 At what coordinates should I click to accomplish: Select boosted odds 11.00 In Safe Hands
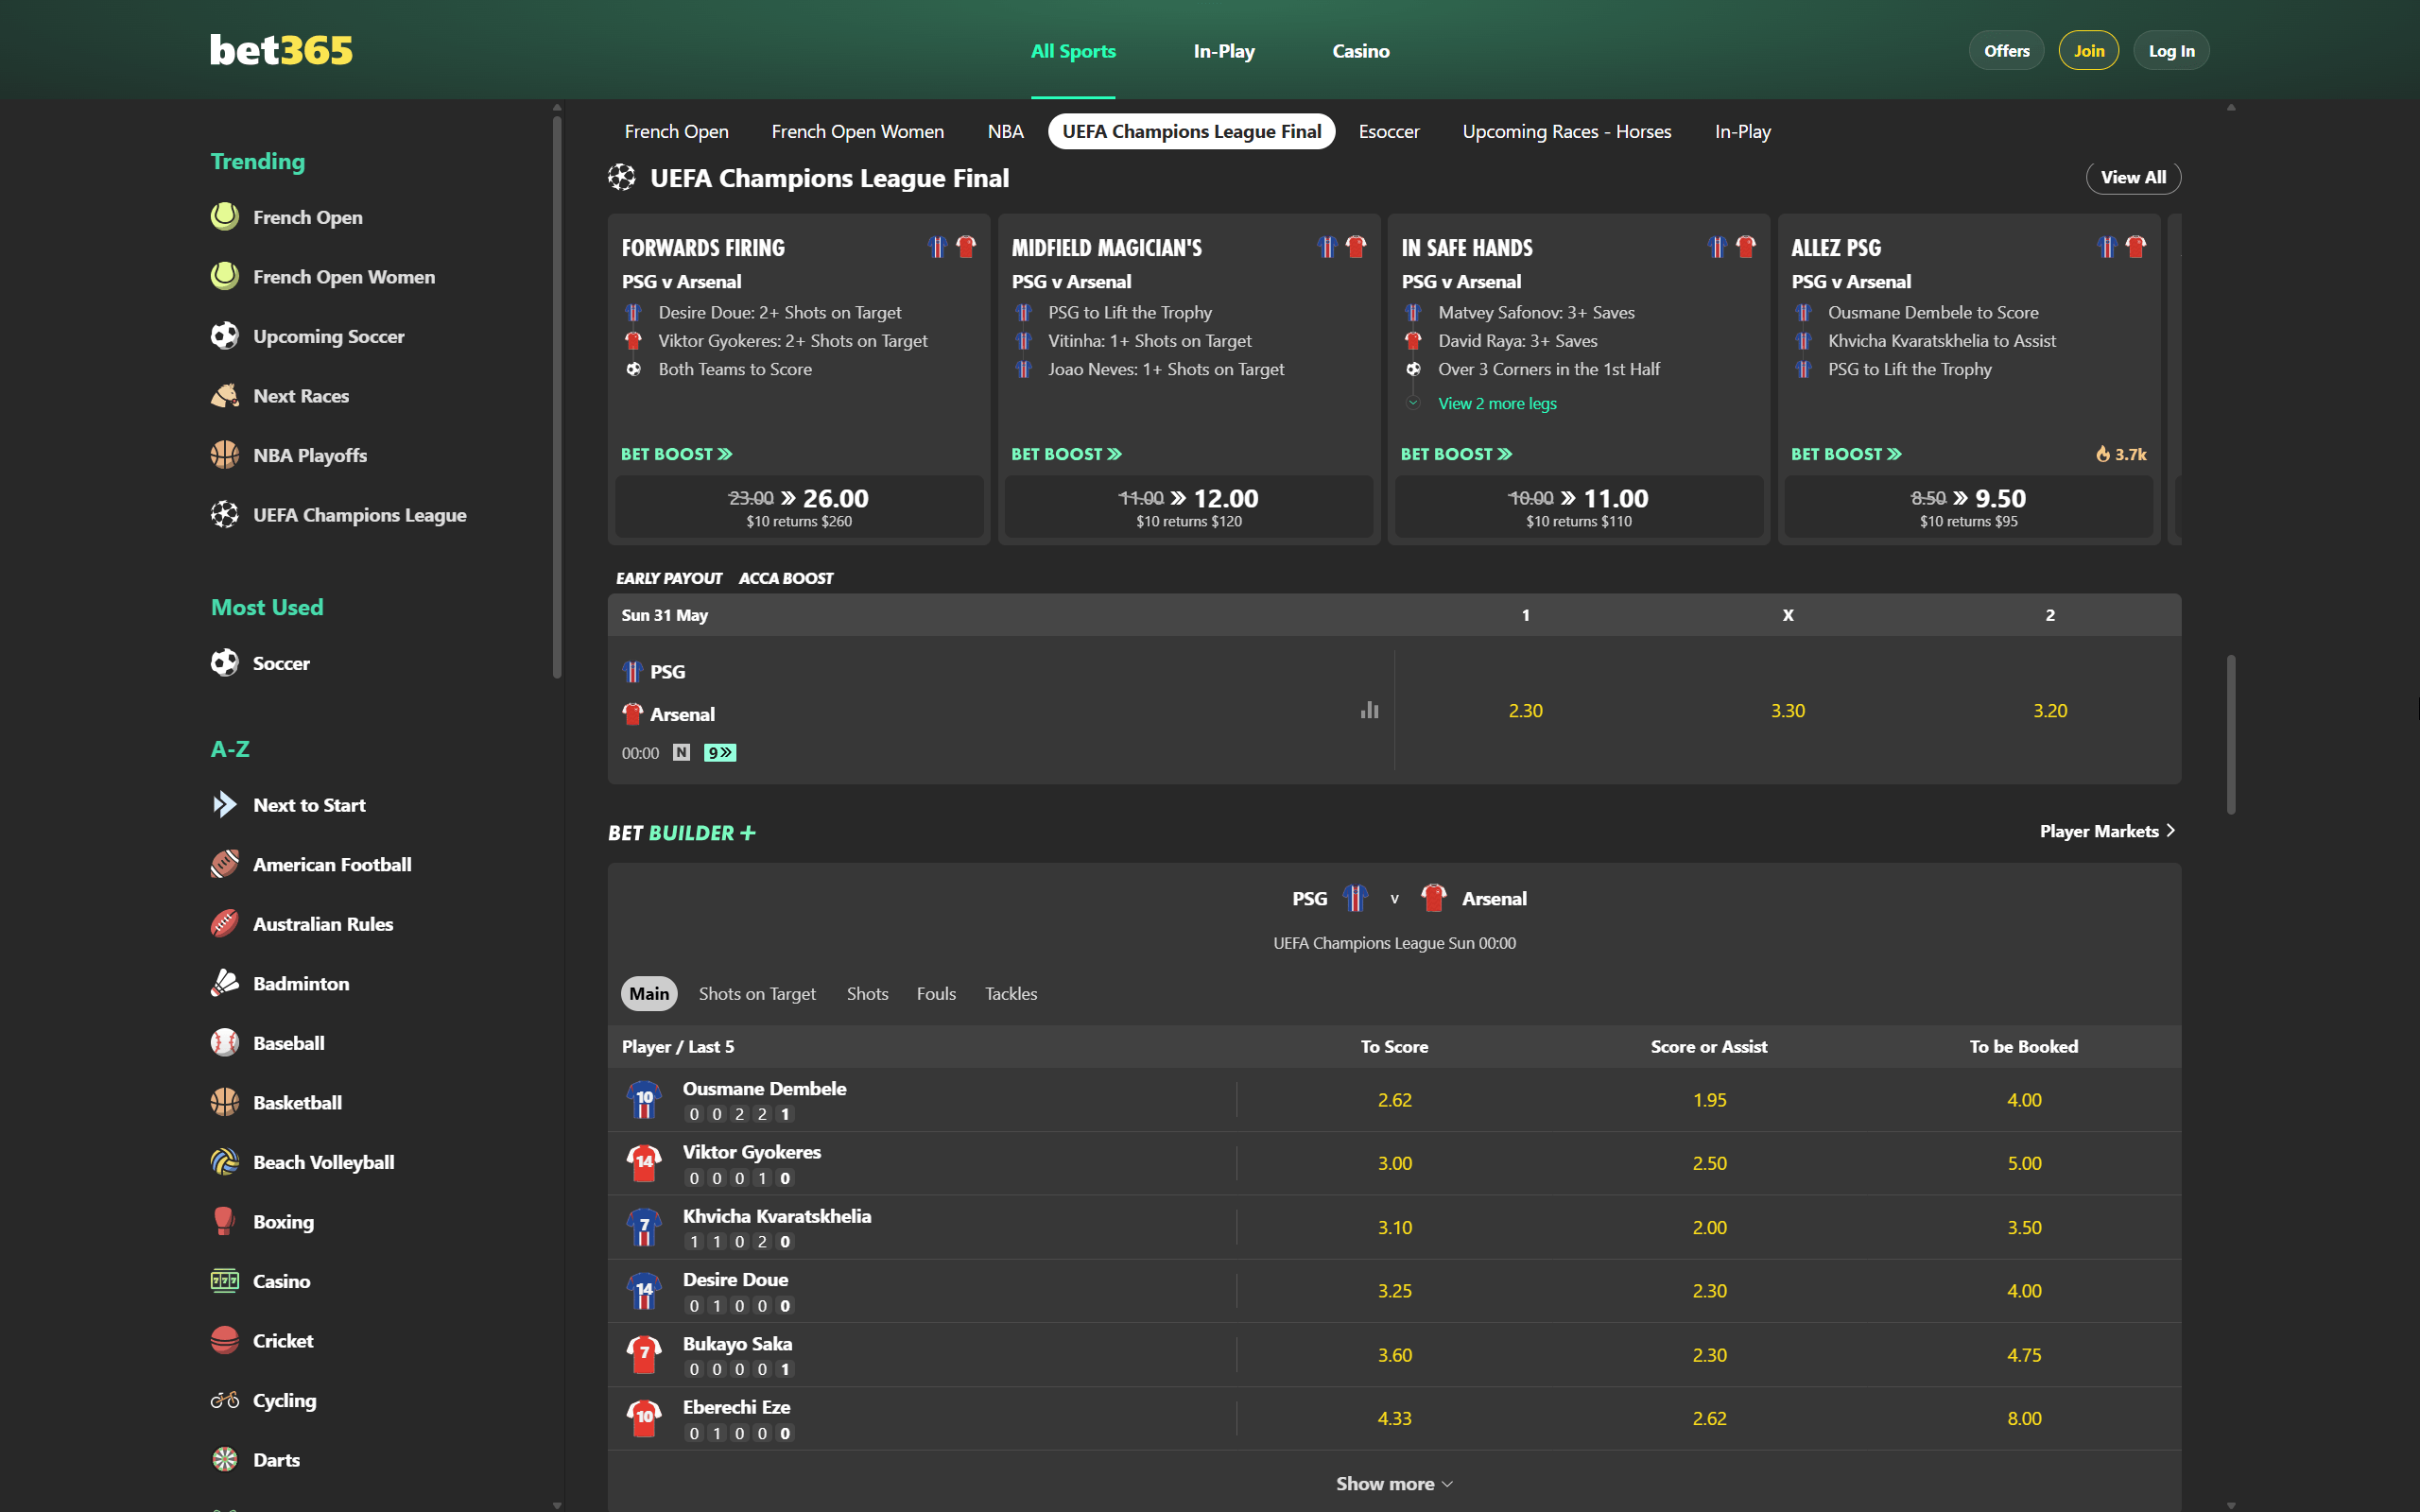(x=1578, y=507)
